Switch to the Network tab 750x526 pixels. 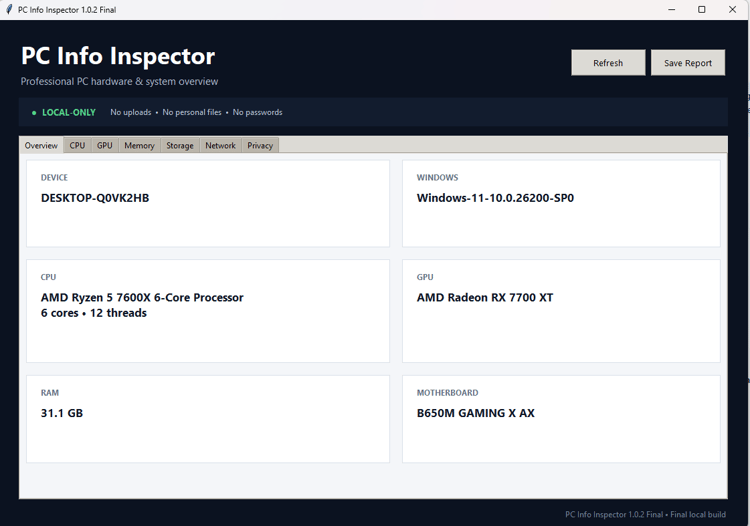[x=221, y=145]
